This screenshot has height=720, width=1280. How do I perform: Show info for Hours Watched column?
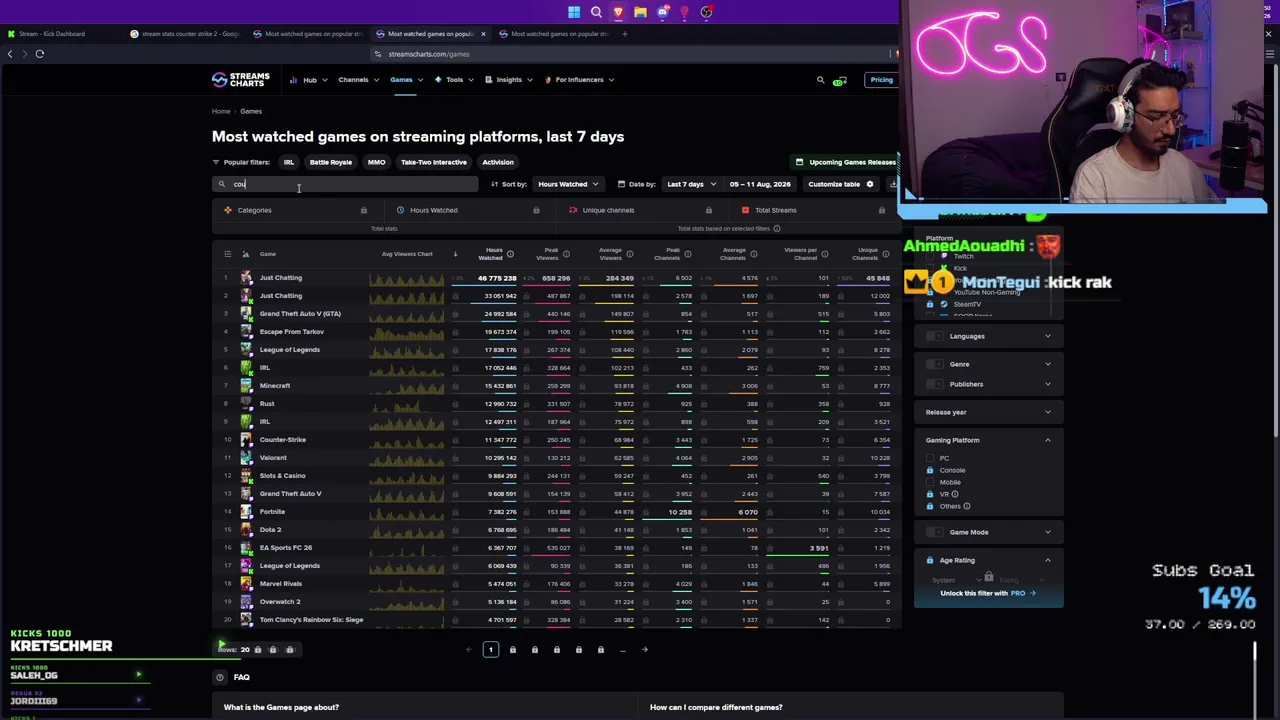point(510,254)
